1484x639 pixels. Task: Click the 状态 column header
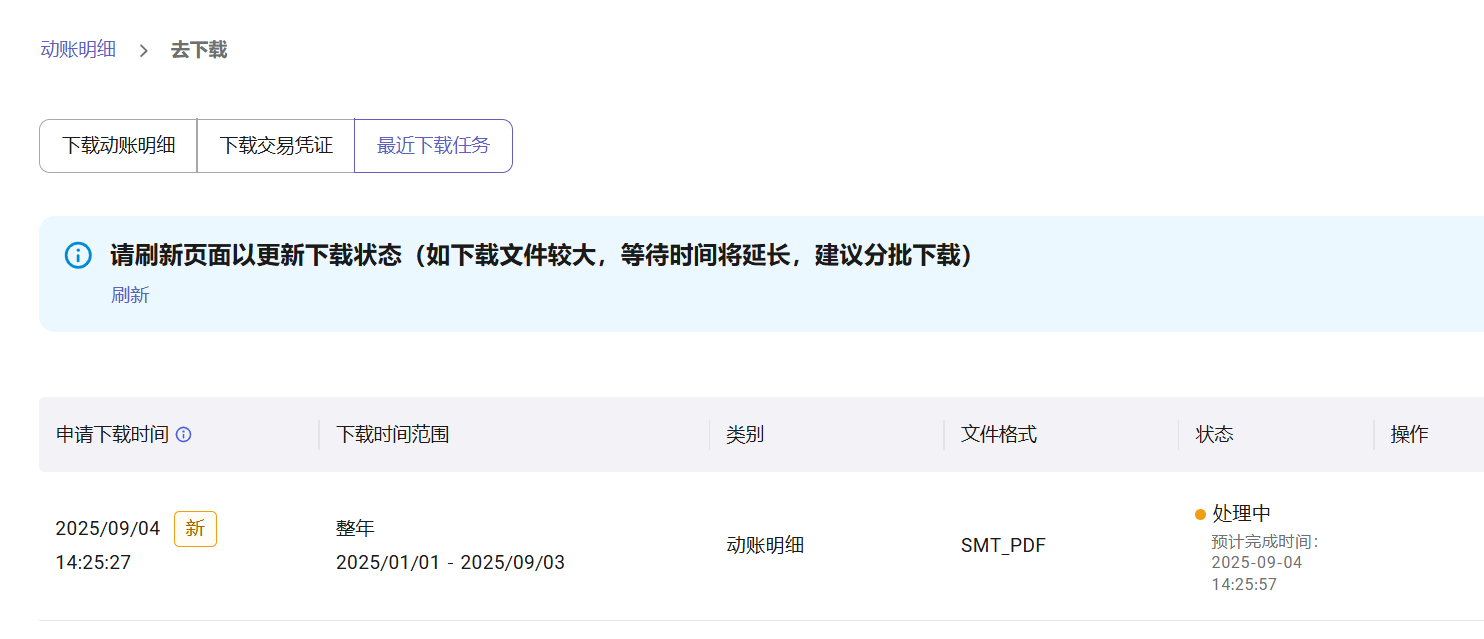tap(1214, 435)
